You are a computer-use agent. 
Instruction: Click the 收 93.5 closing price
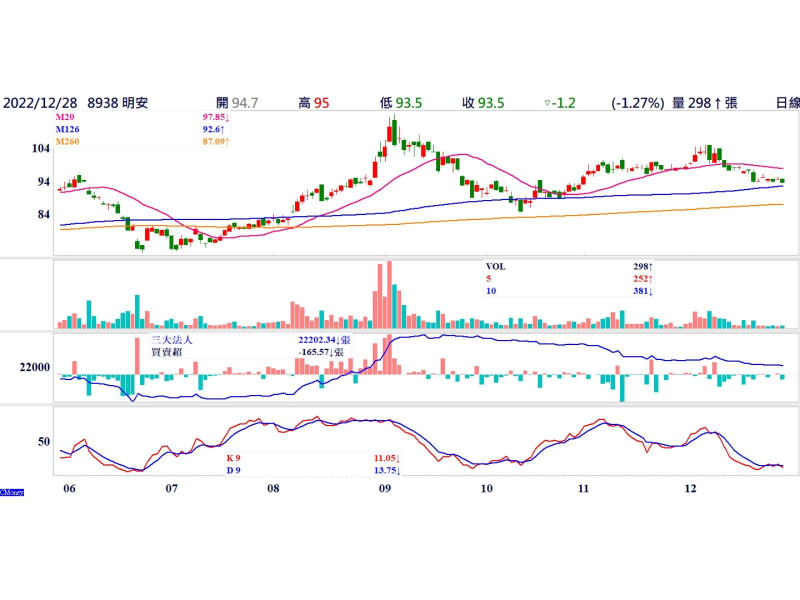pos(482,102)
